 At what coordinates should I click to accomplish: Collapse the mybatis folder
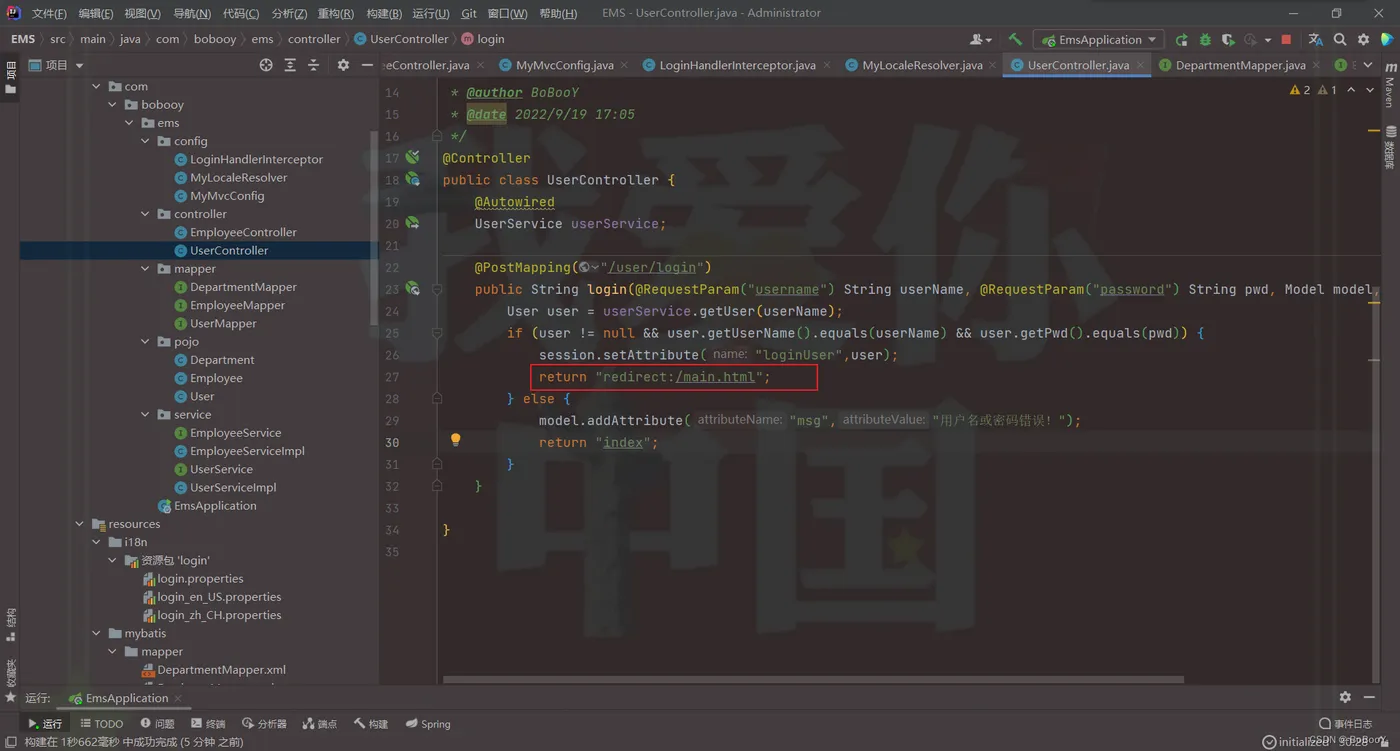click(97, 633)
